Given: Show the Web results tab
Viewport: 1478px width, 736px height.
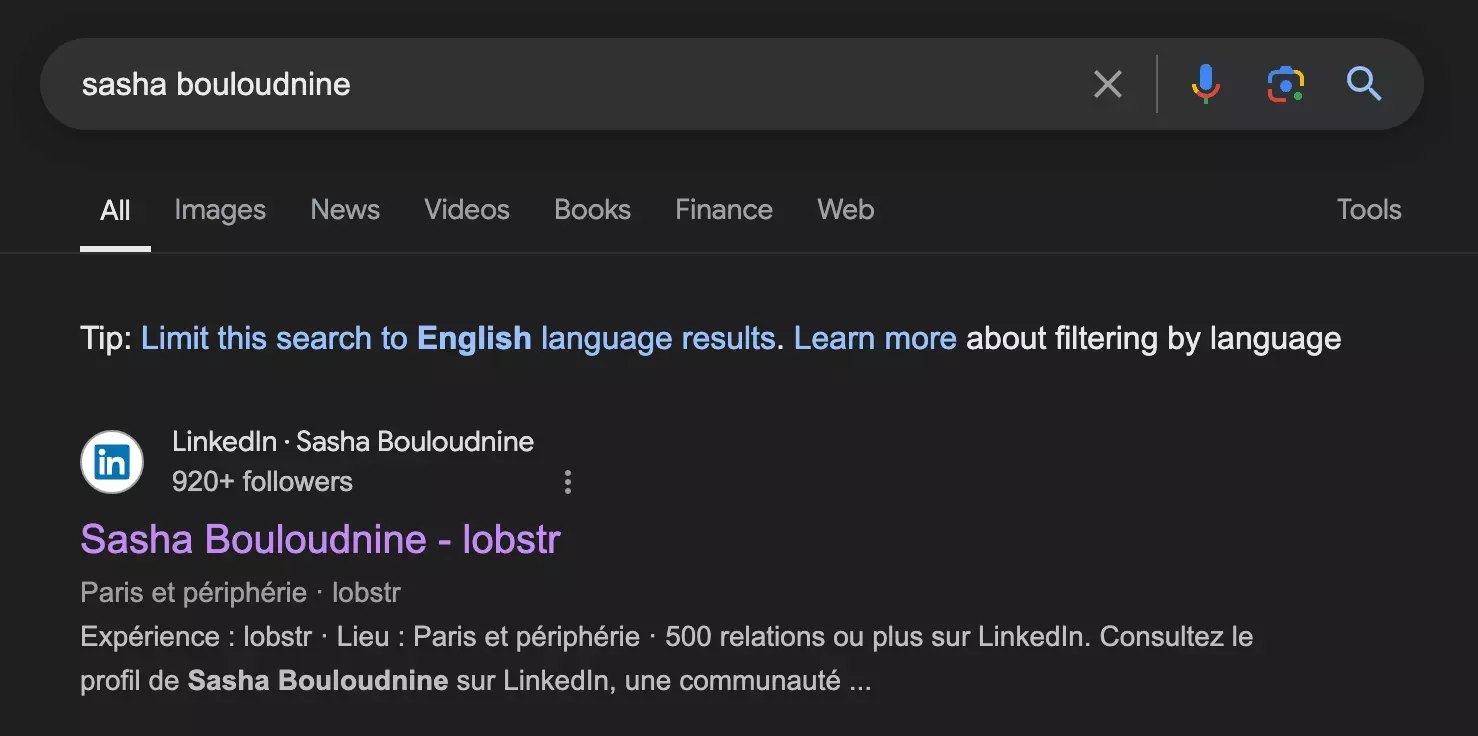Looking at the screenshot, I should (x=845, y=210).
